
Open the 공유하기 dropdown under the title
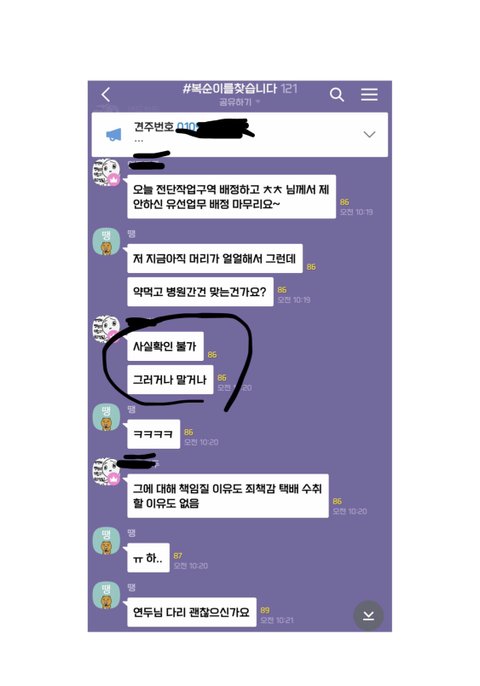click(239, 102)
